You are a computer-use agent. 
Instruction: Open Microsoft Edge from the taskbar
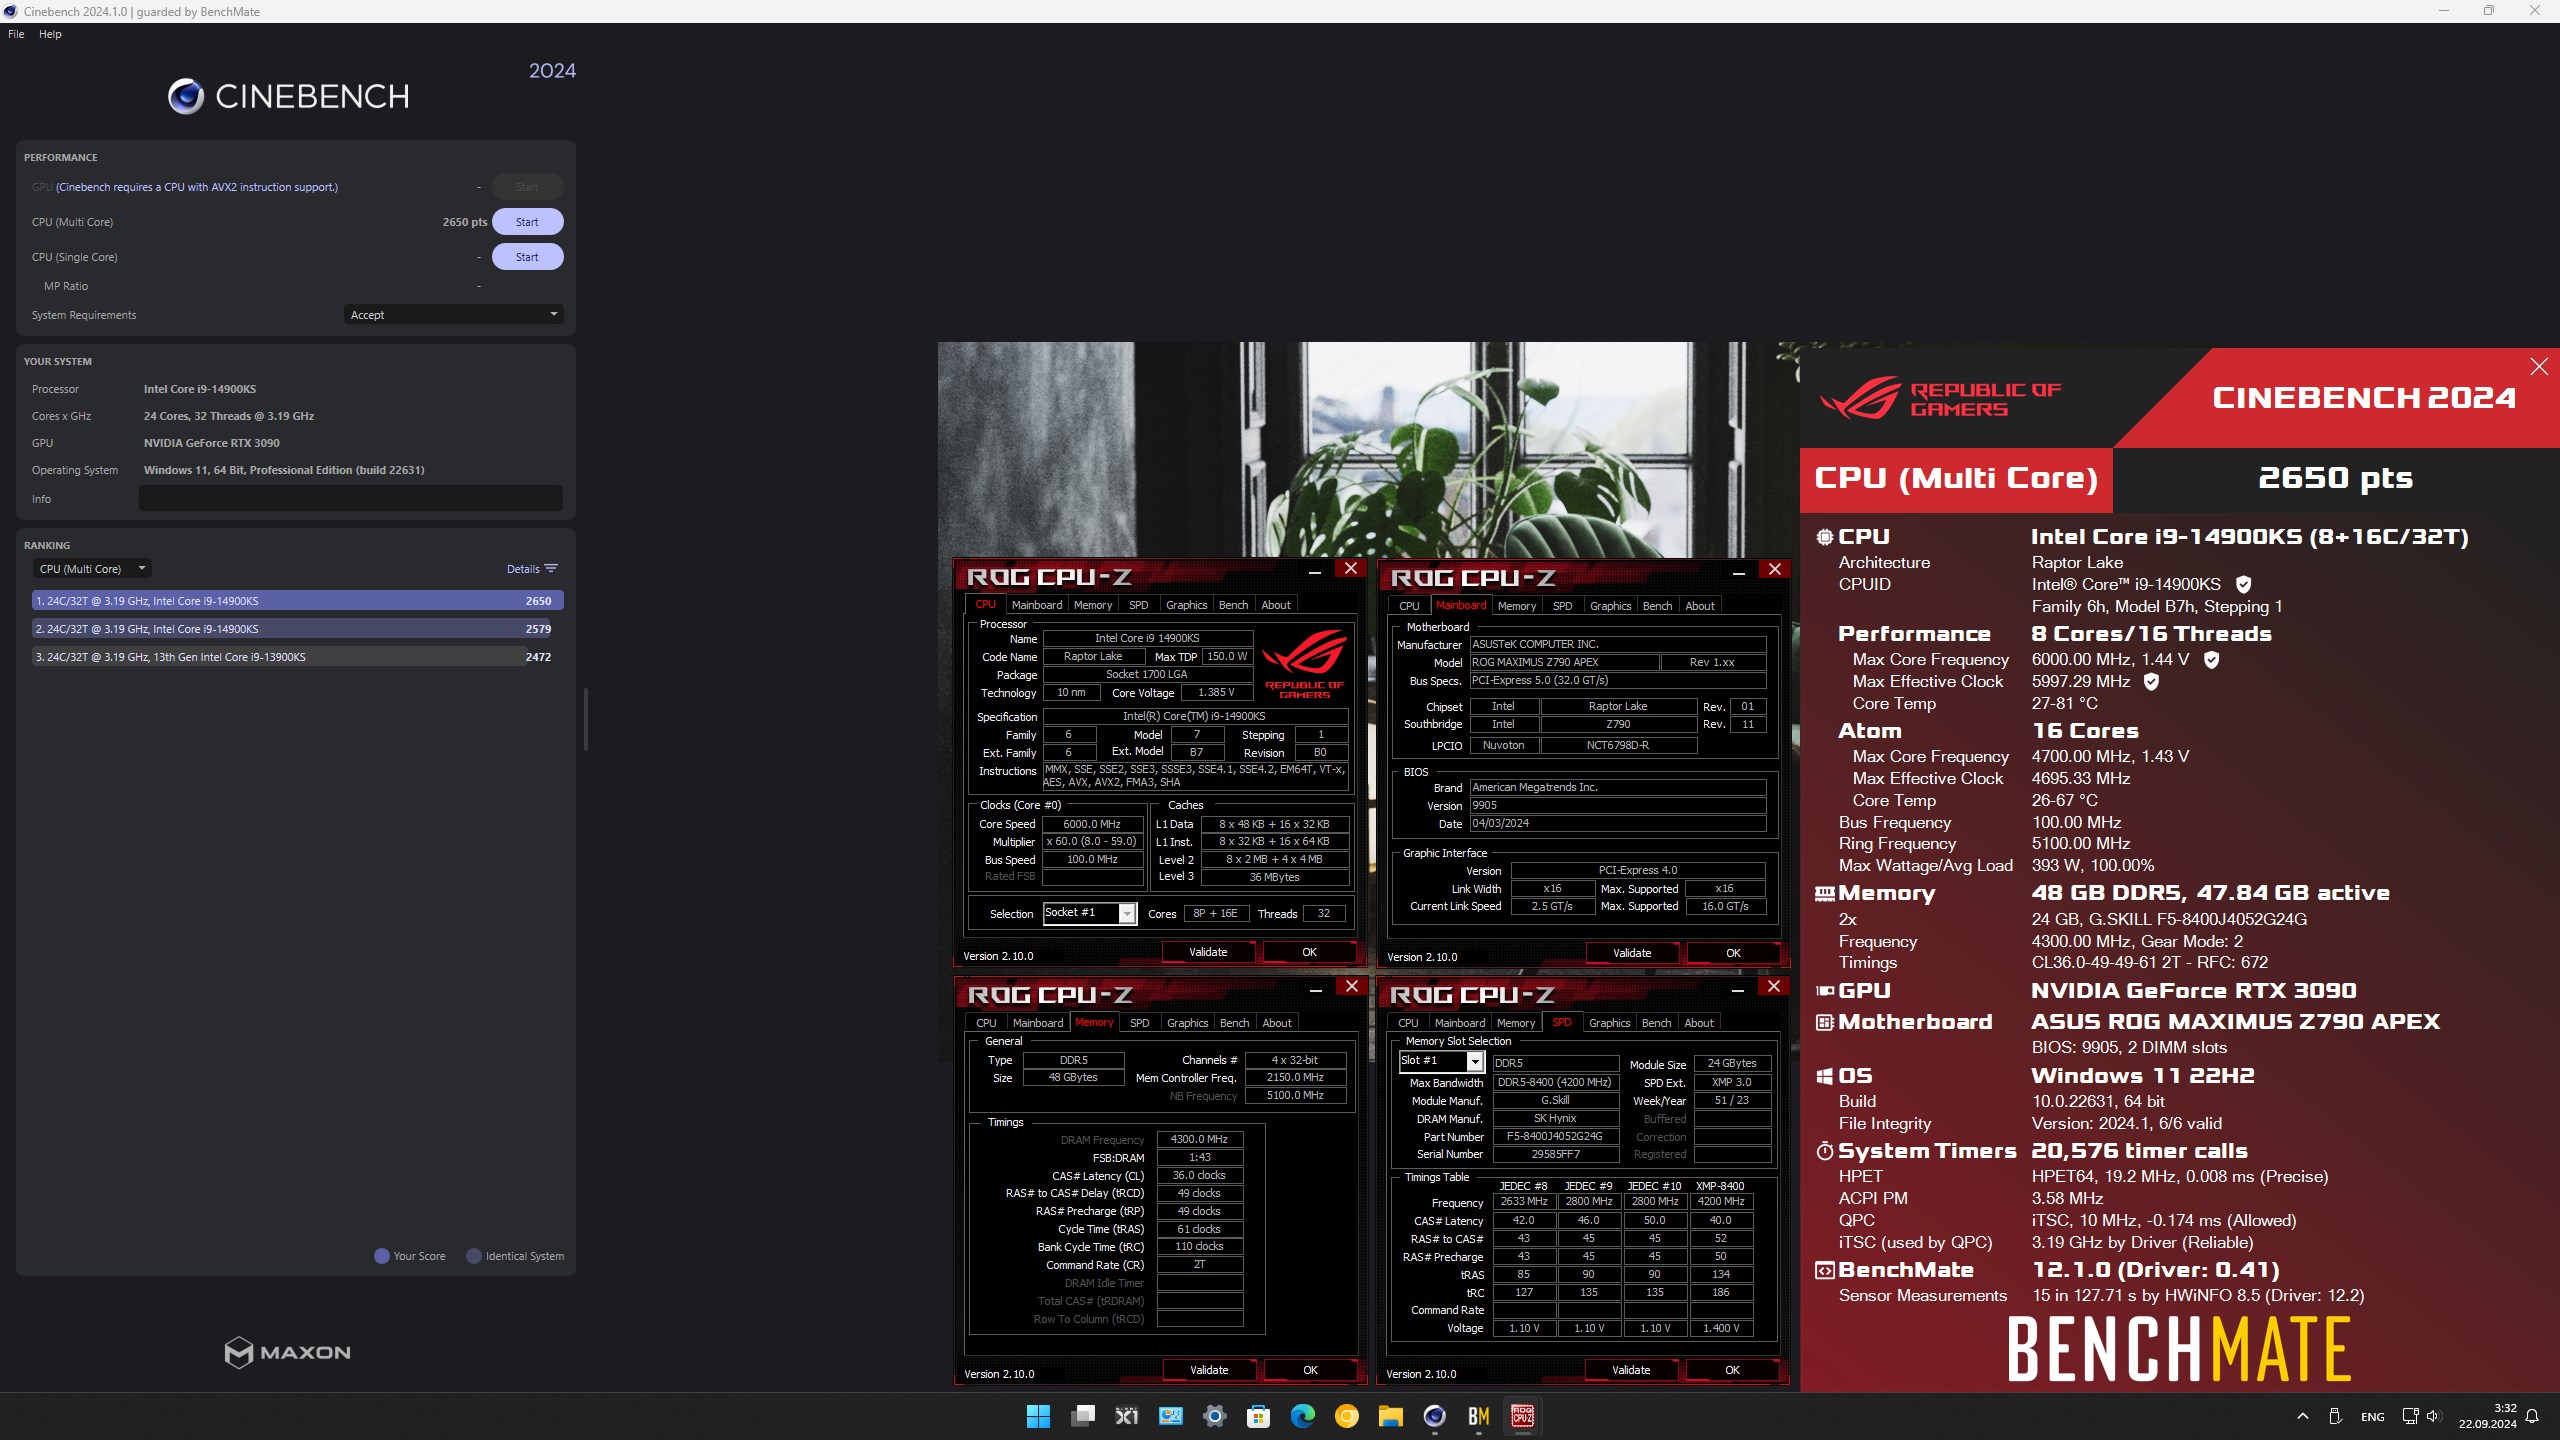point(1302,1416)
